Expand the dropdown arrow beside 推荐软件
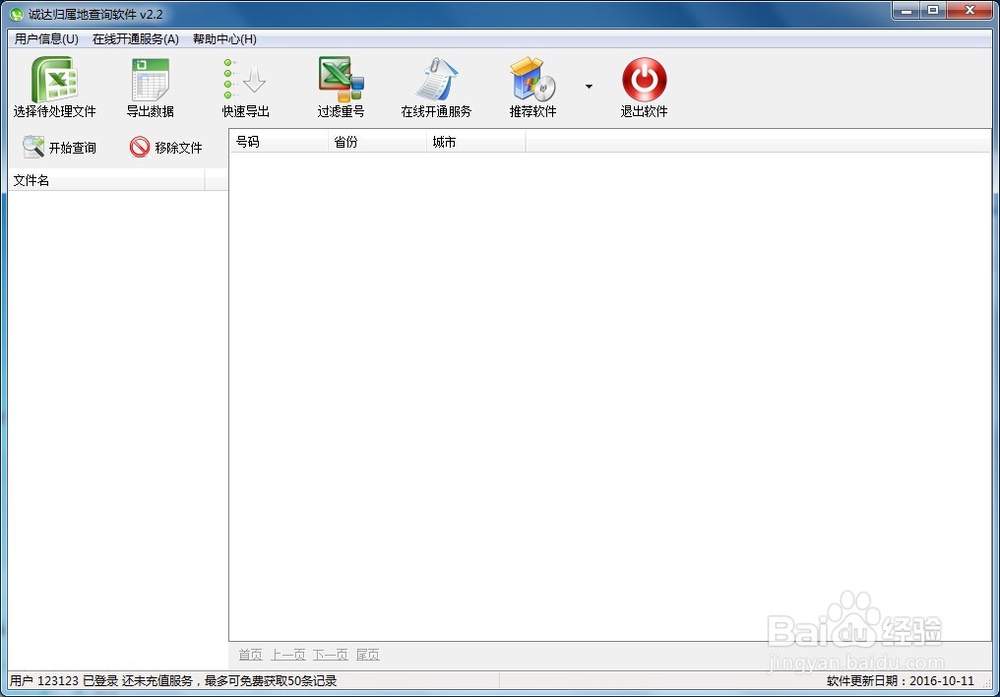 coord(589,86)
